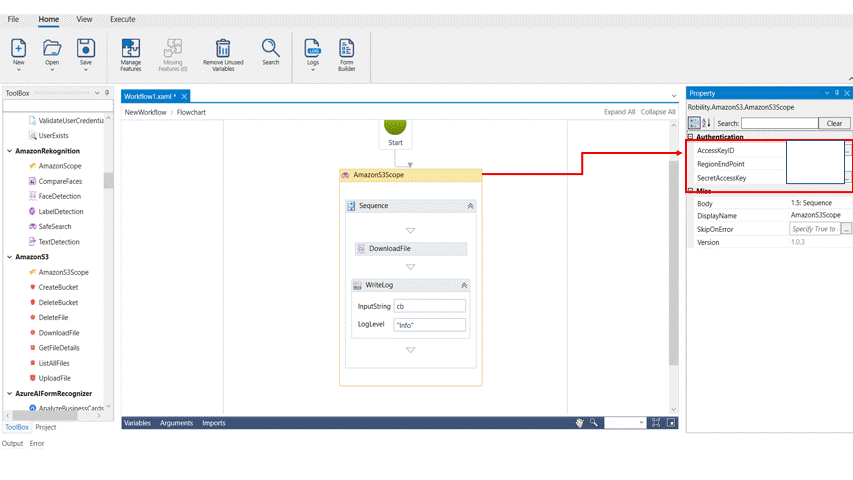Click the Save disk icon
The image size is (853, 480).
(x=86, y=48)
